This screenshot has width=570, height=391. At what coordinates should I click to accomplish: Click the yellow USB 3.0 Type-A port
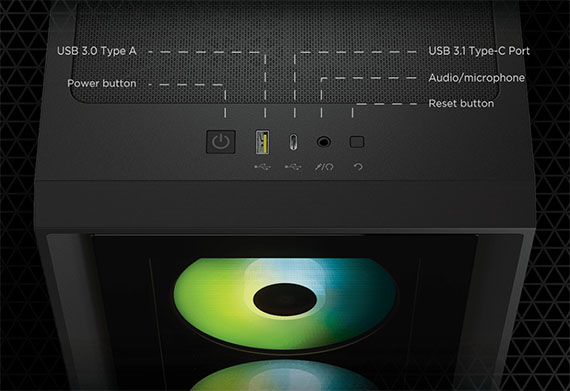[262, 142]
